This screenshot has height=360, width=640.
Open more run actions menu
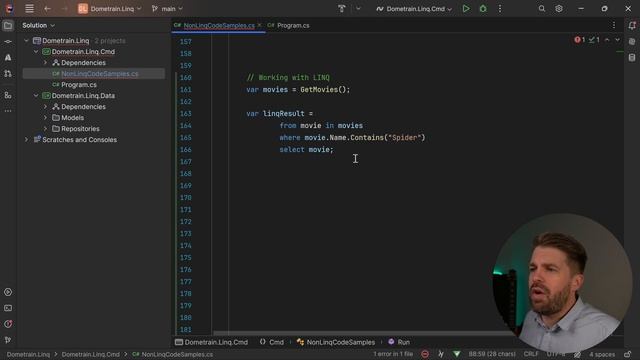[500, 9]
